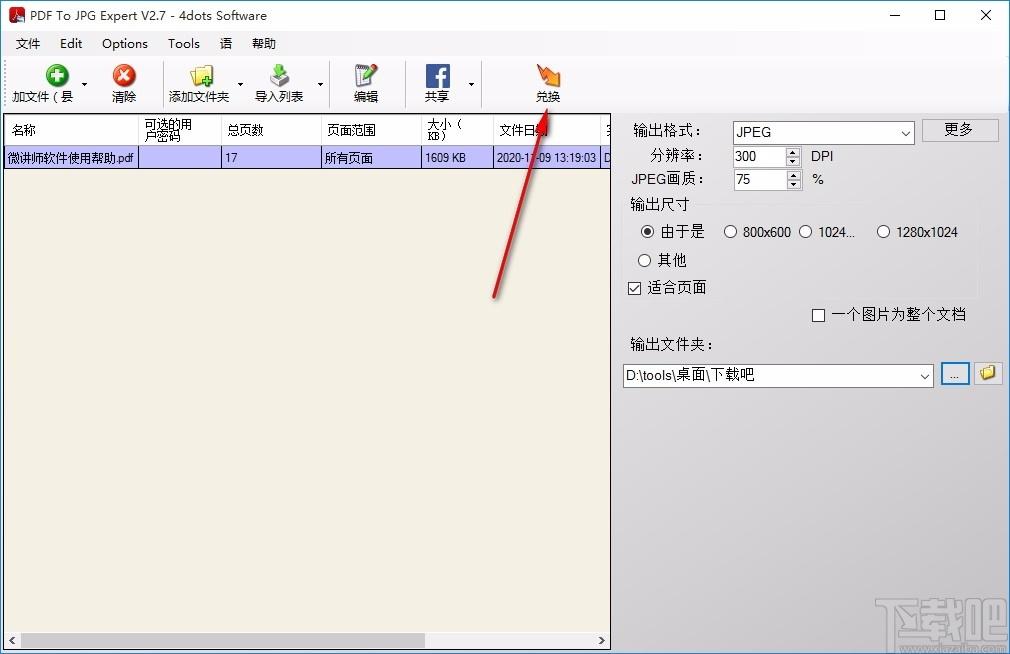Viewport: 1010px width, 654px height.
Task: Expand the 导入列表 dropdown arrow
Action: (x=320, y=84)
